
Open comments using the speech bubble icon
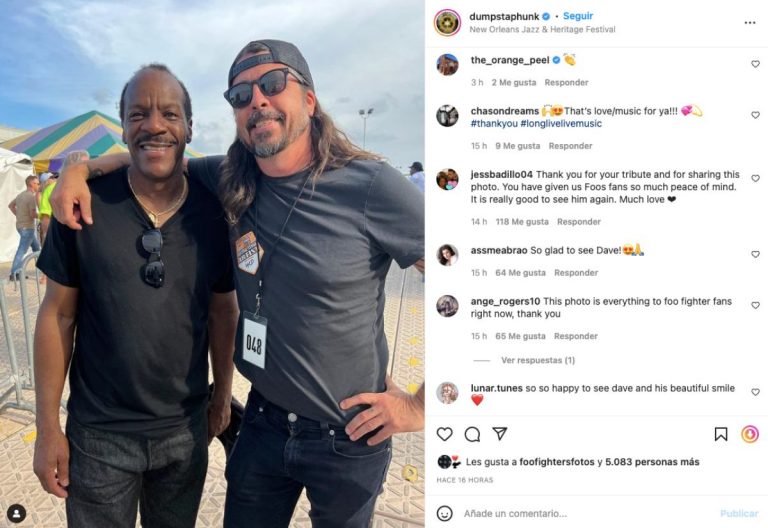pos(472,434)
